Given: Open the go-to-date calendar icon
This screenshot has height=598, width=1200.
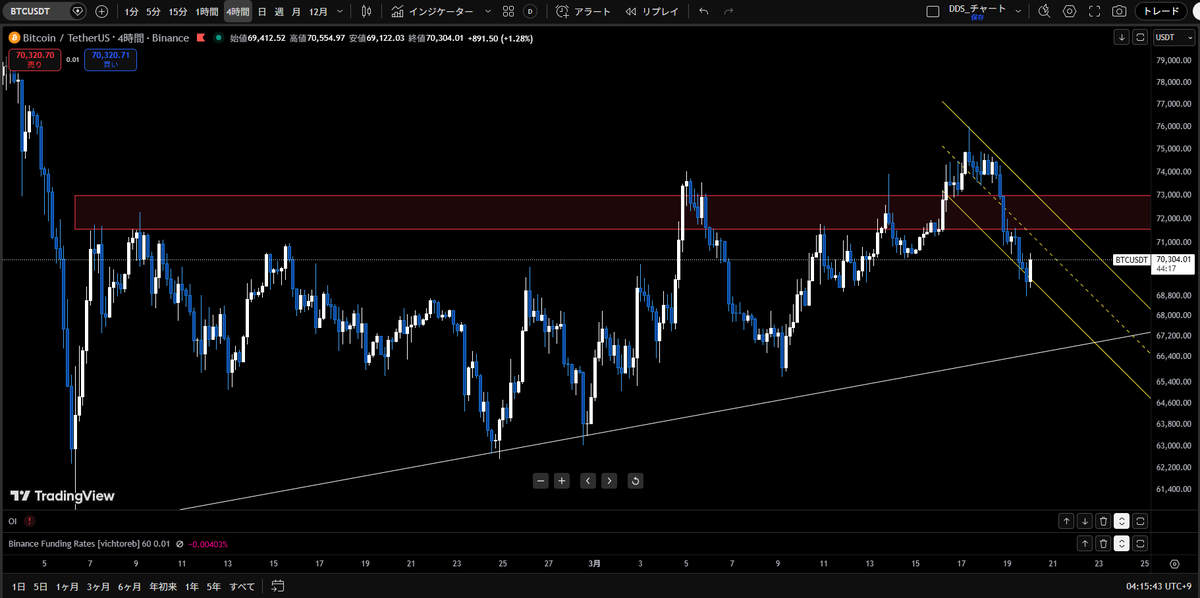Looking at the screenshot, I should tap(279, 586).
